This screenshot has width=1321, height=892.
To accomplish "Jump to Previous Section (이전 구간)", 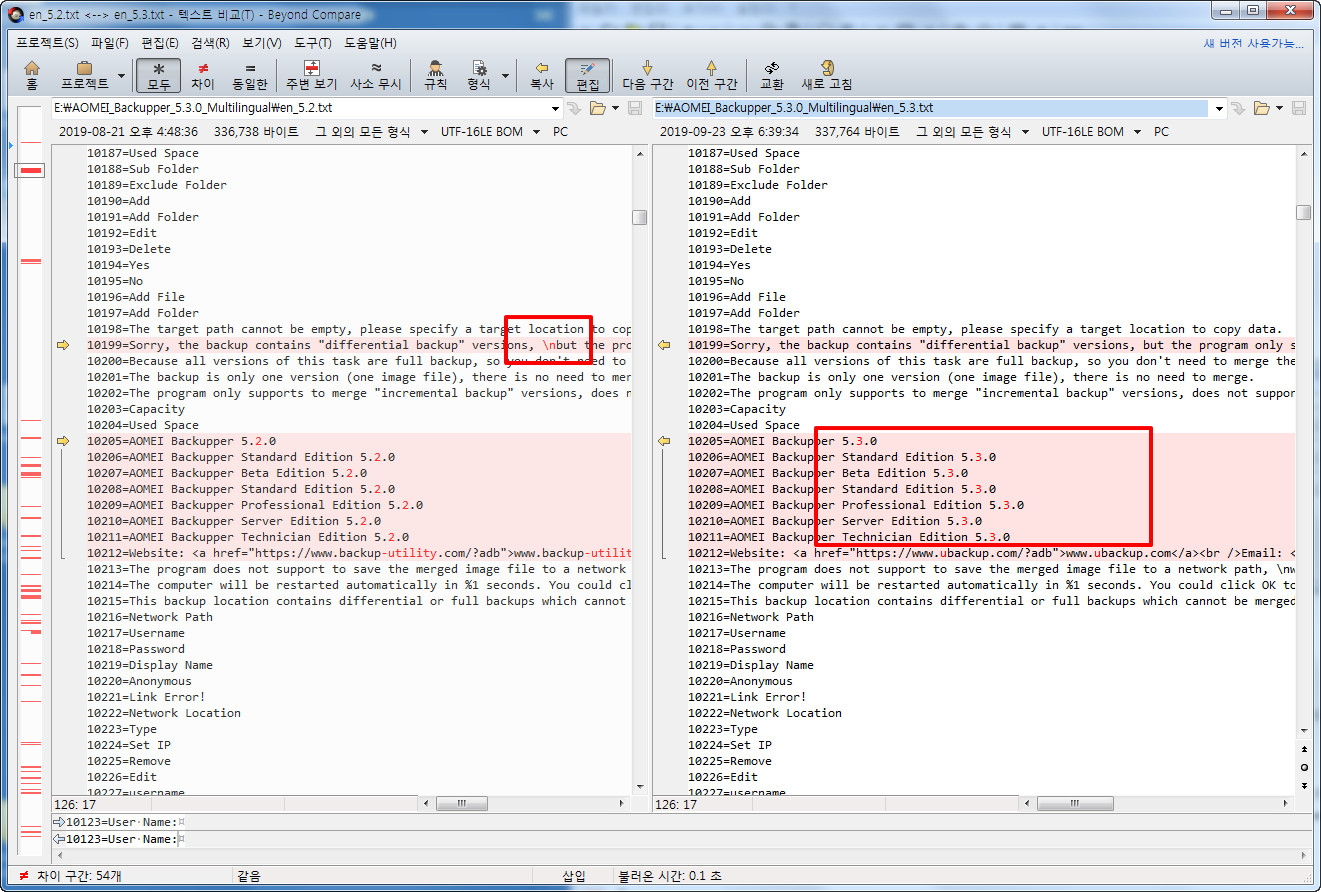I will [x=711, y=75].
